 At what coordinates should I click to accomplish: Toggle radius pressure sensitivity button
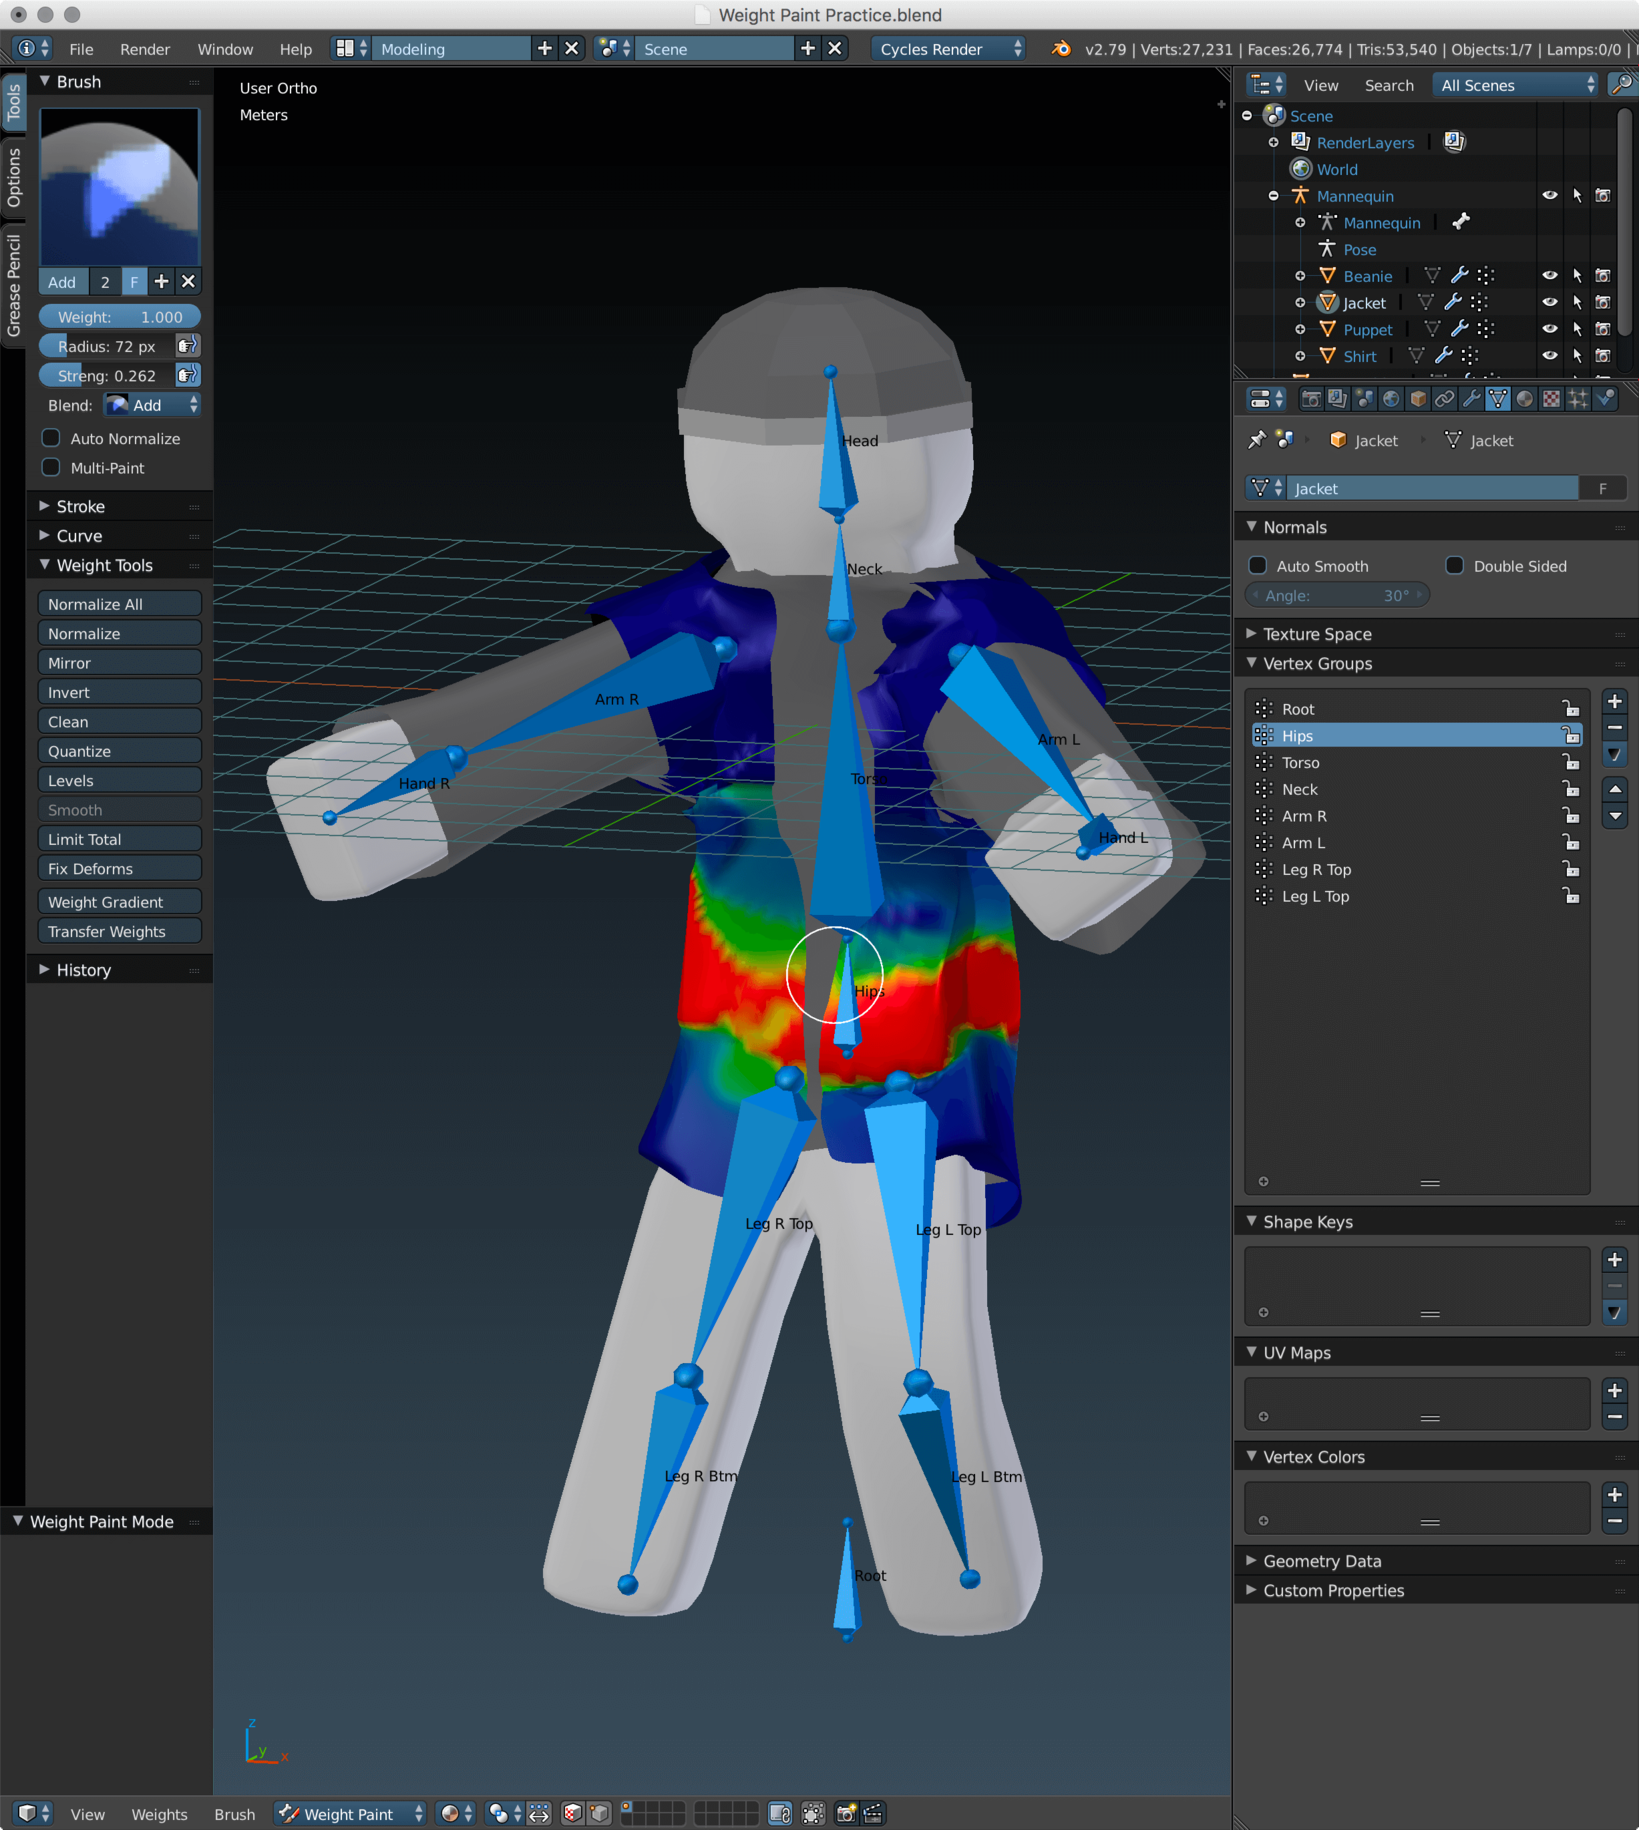(187, 346)
